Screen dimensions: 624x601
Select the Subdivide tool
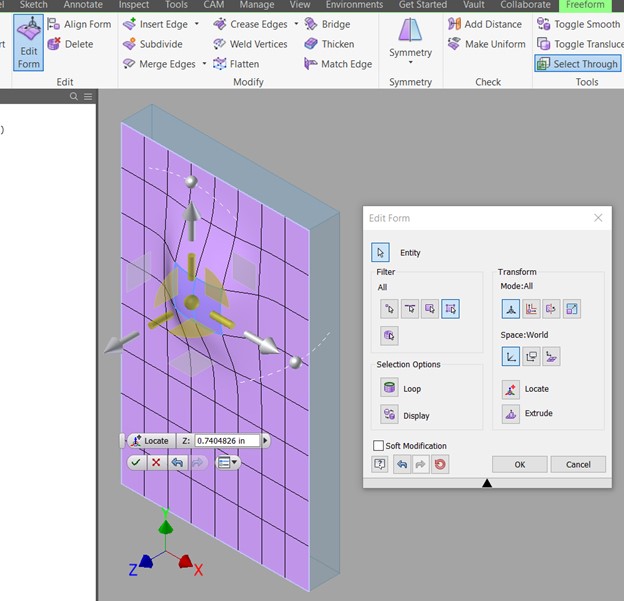click(x=153, y=44)
